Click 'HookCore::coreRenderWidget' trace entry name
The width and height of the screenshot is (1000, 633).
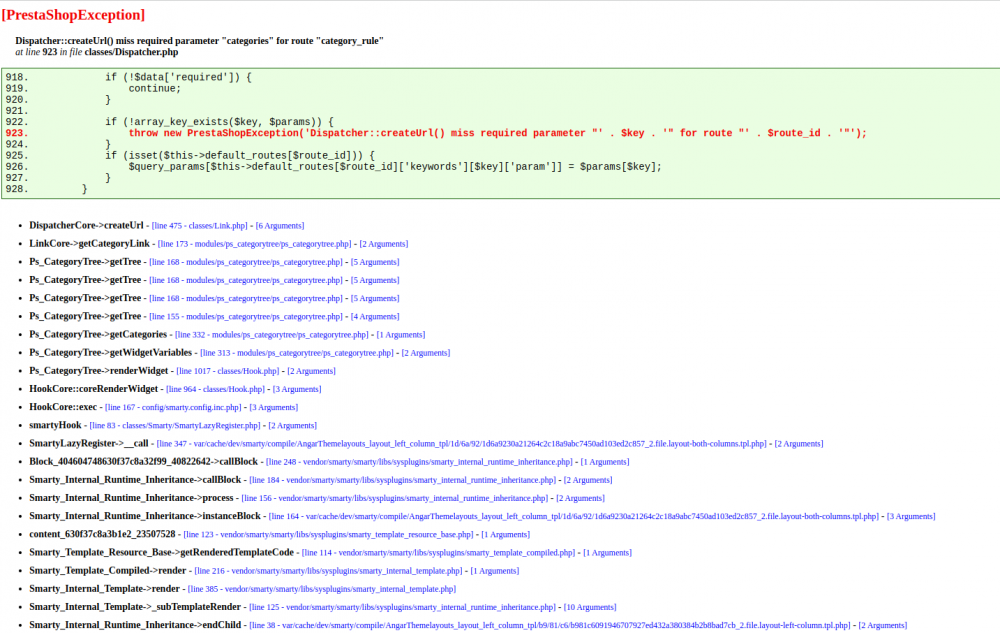tap(94, 389)
